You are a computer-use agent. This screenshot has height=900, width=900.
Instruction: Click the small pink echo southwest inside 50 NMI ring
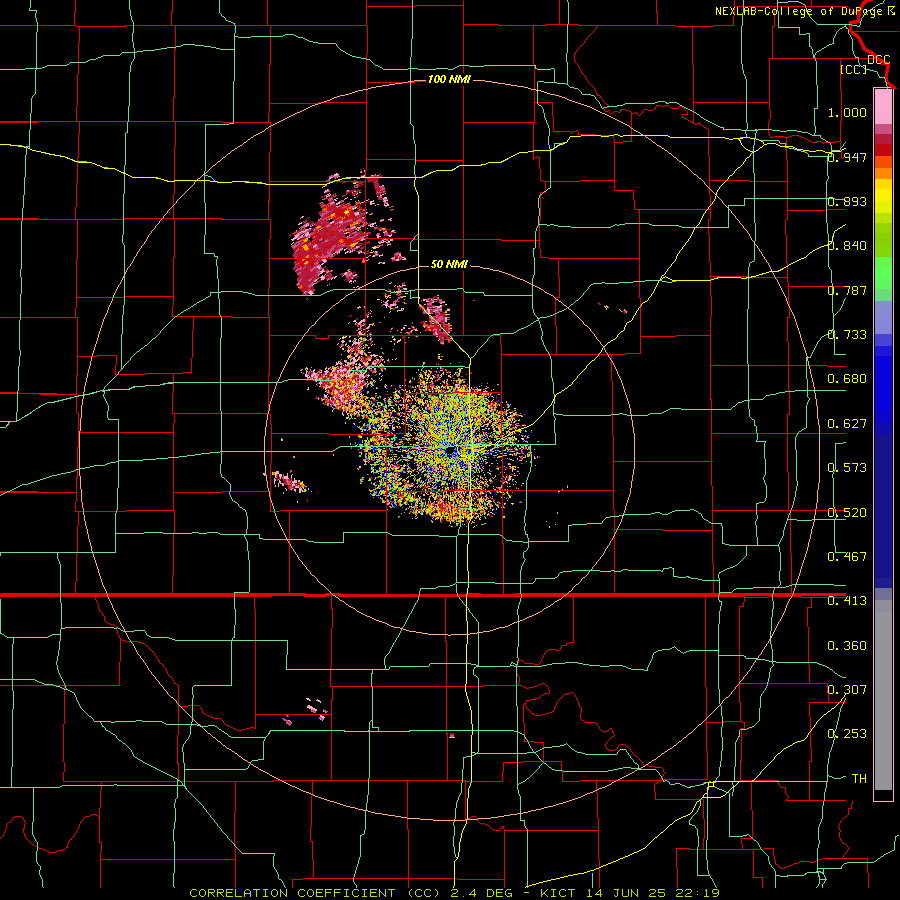point(289,481)
